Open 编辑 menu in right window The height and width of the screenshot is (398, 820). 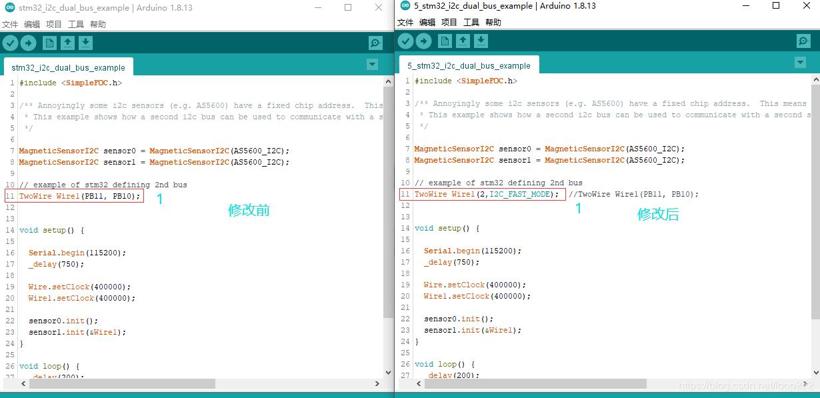point(427,22)
